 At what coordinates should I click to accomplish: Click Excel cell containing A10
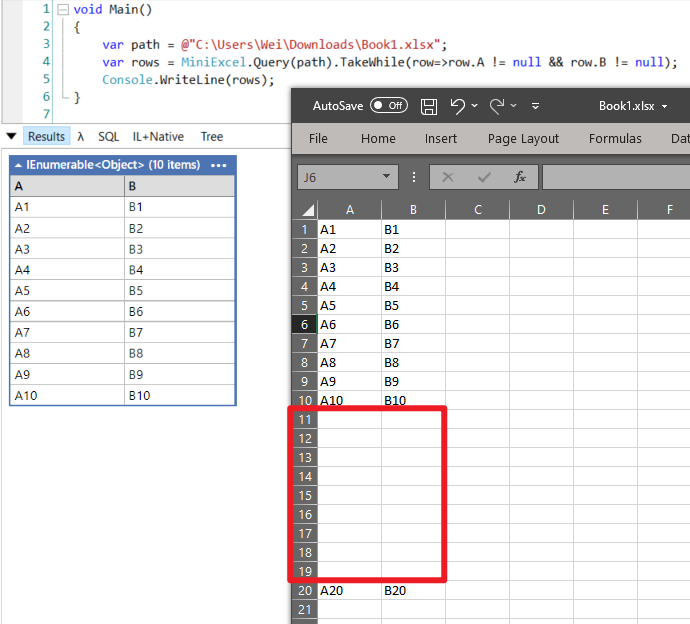pos(349,400)
